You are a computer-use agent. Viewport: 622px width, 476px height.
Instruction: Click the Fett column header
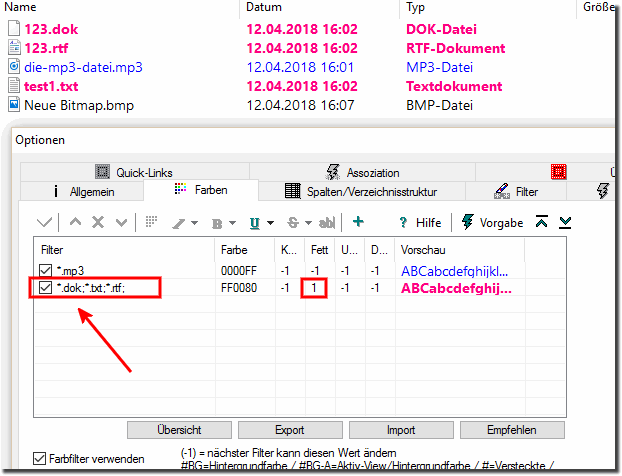[319, 250]
